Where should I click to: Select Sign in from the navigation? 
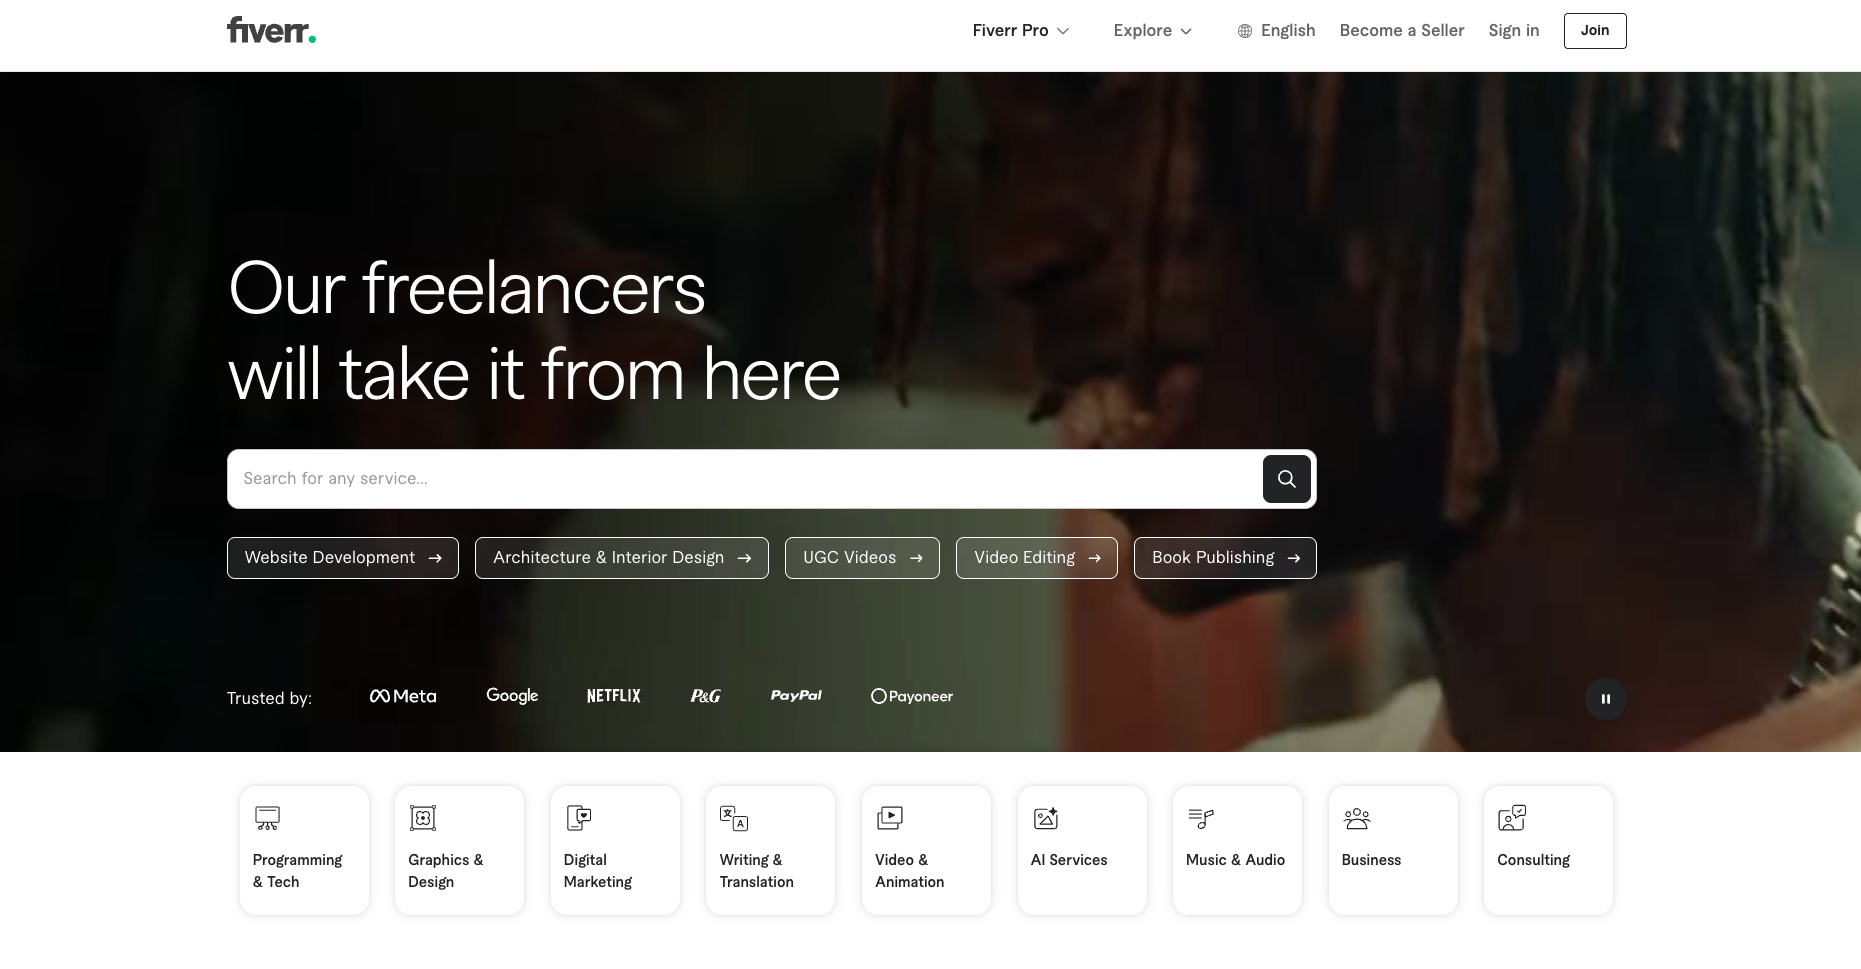click(1513, 30)
